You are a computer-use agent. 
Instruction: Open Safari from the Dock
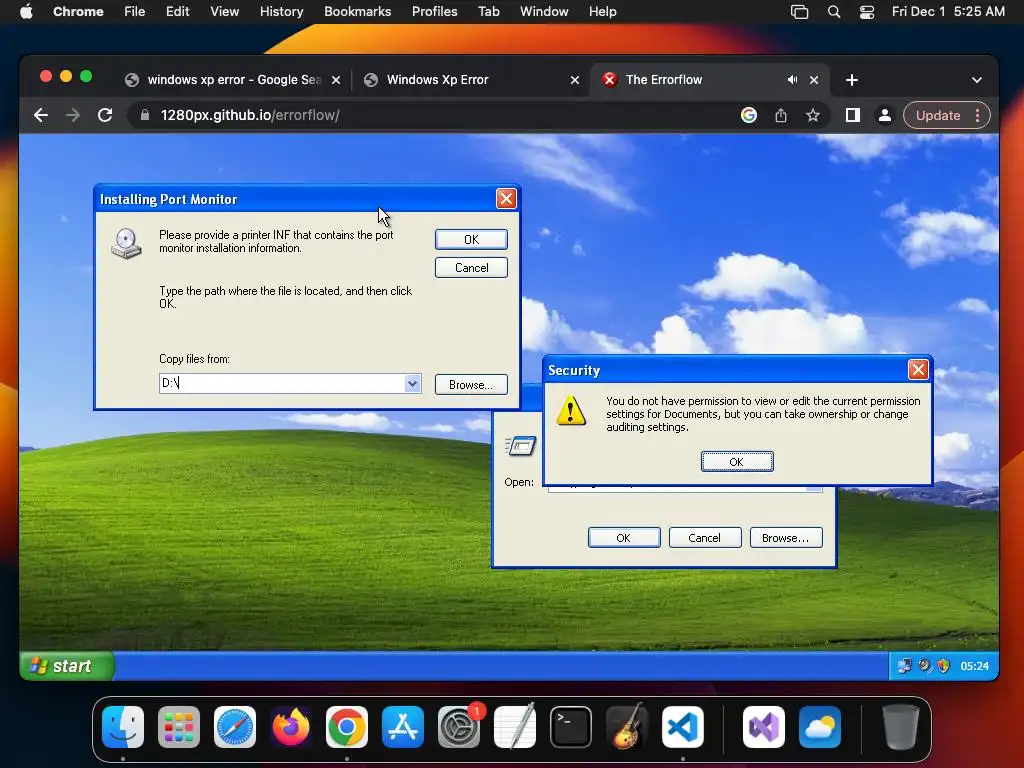[x=235, y=727]
